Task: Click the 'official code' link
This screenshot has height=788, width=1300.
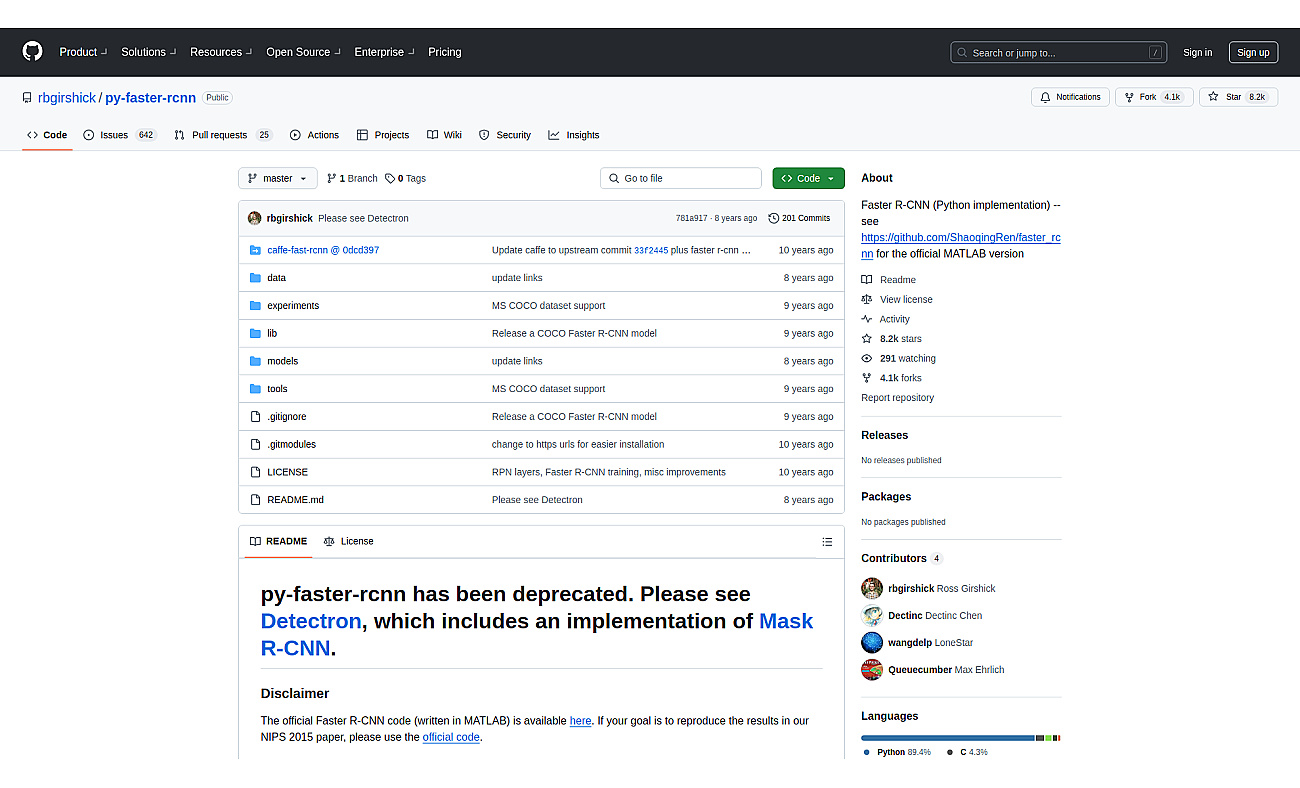Action: pos(451,737)
